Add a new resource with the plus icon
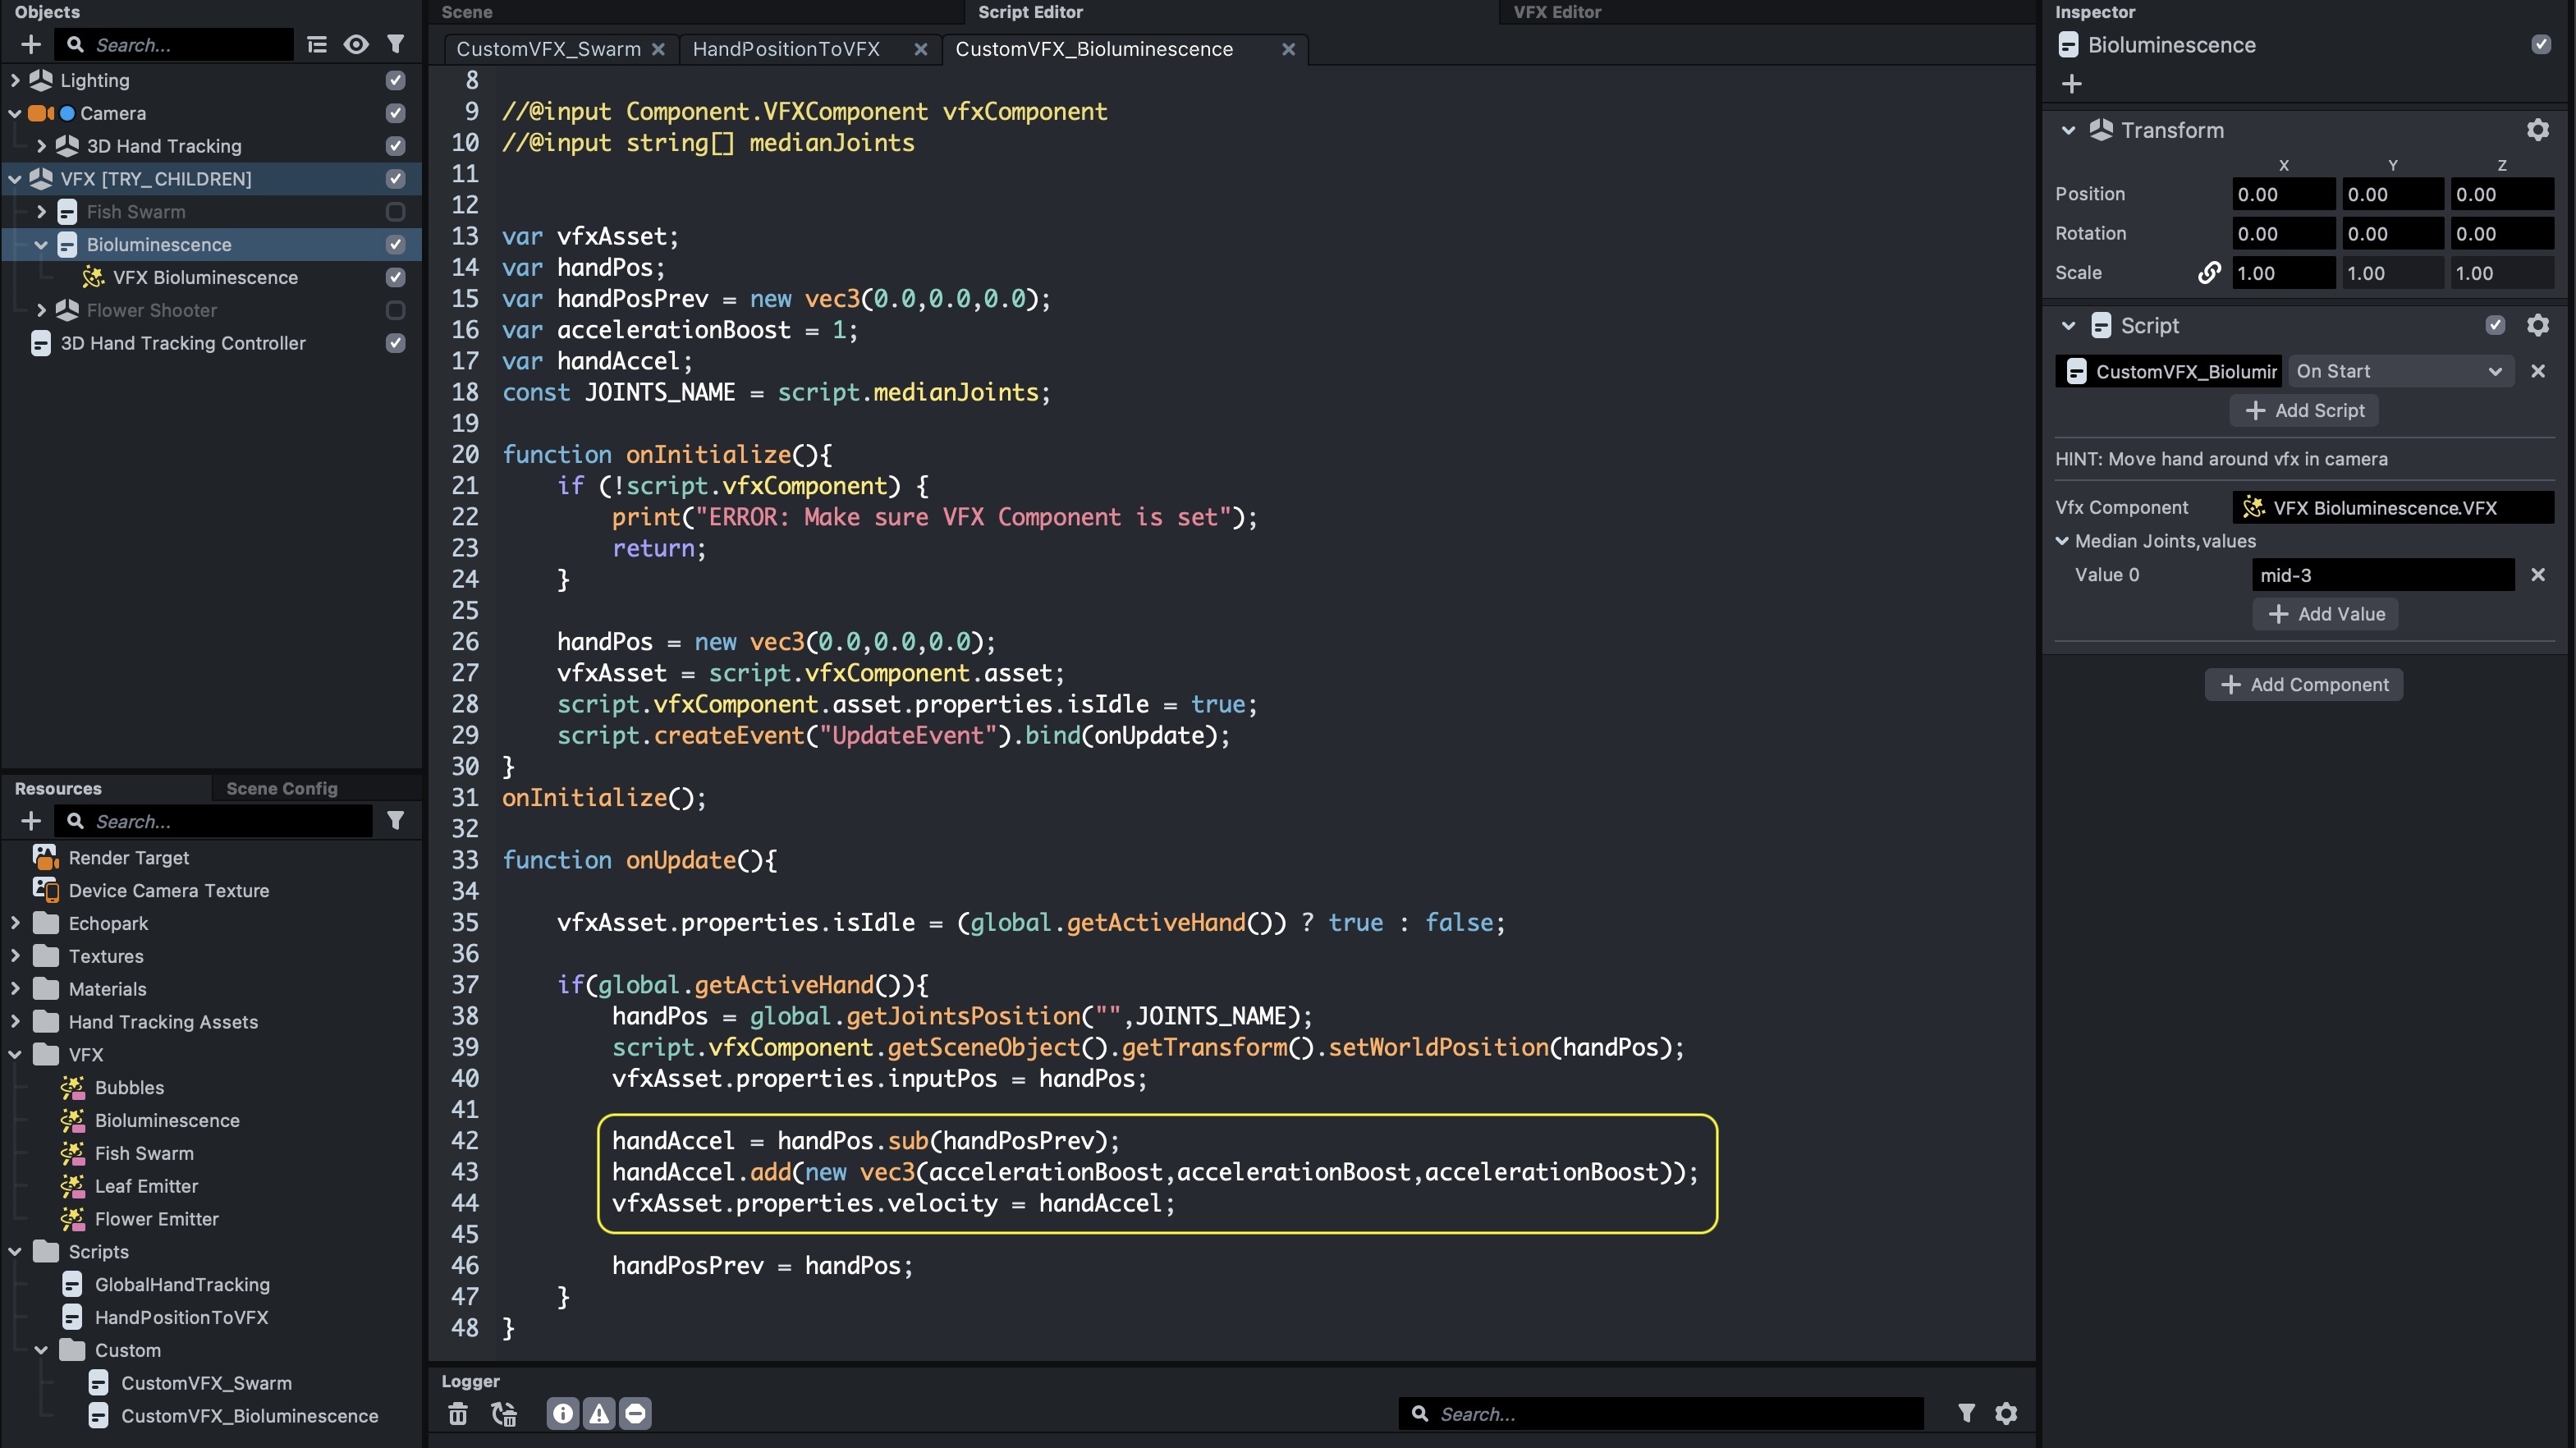Viewport: 2576px width, 1448px height. pyautogui.click(x=31, y=821)
